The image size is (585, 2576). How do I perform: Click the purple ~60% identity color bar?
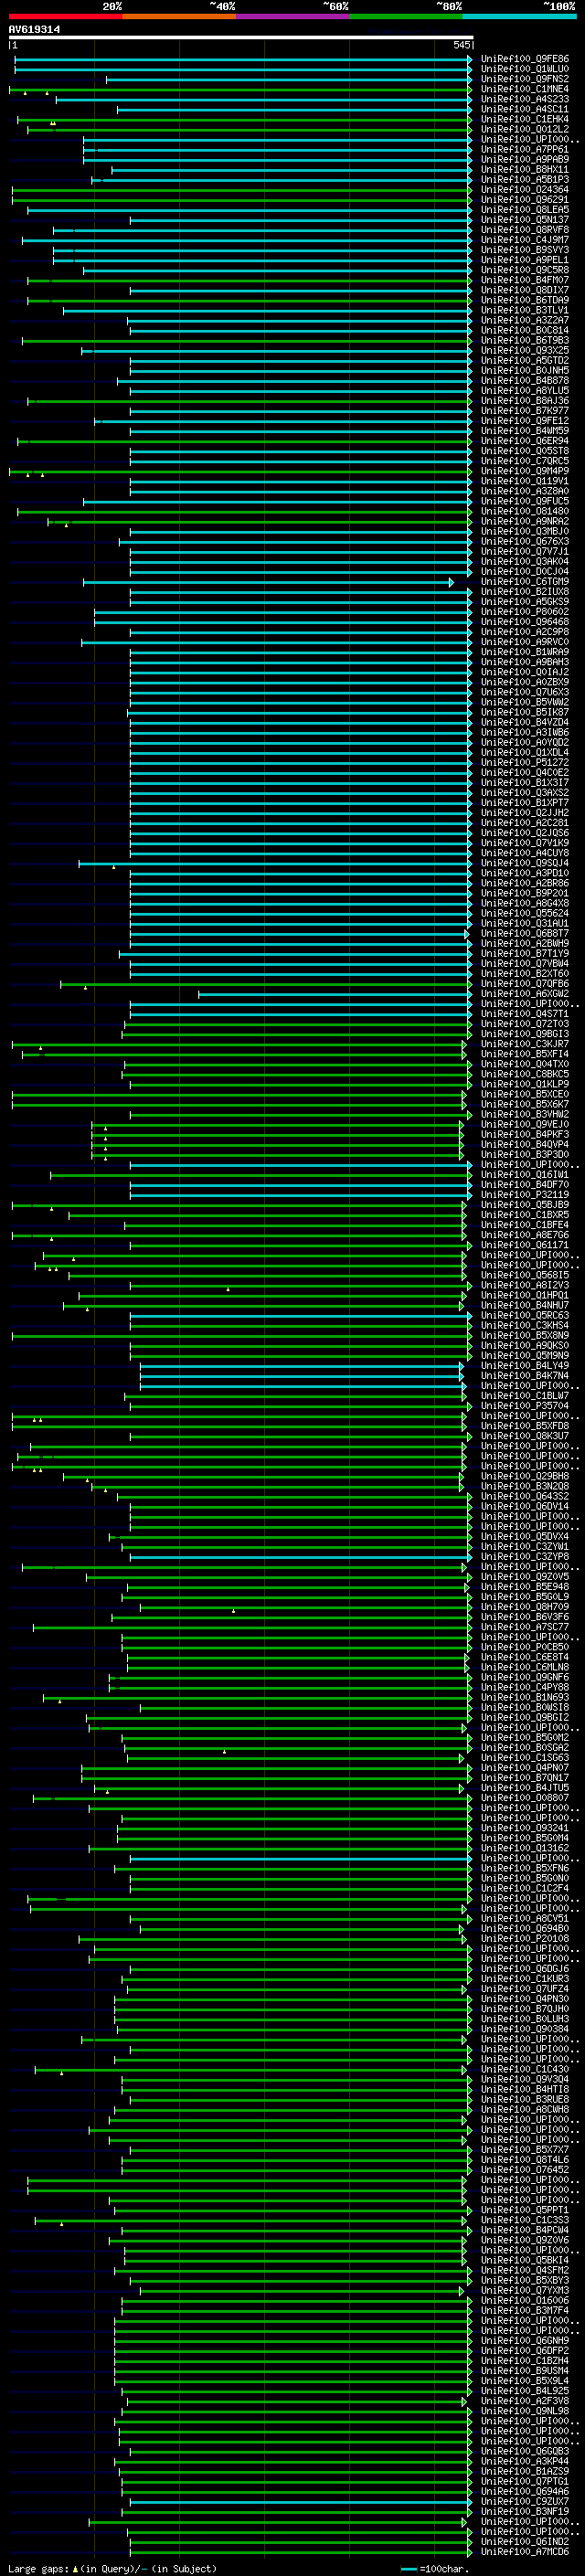point(293,16)
